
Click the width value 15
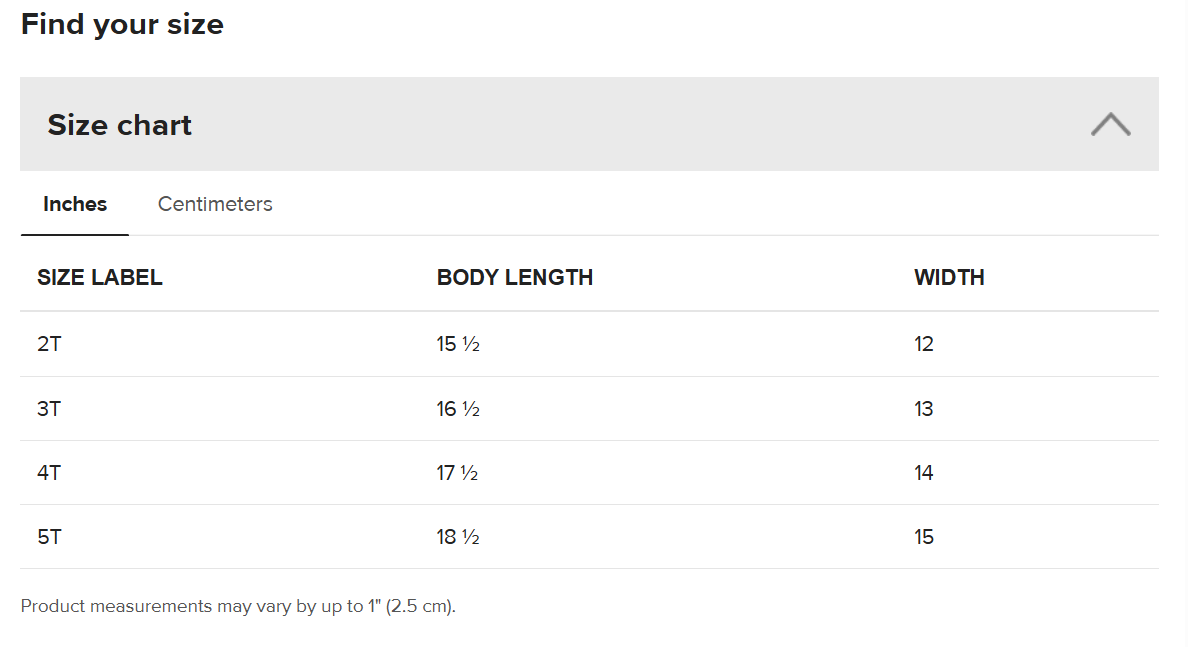(924, 537)
